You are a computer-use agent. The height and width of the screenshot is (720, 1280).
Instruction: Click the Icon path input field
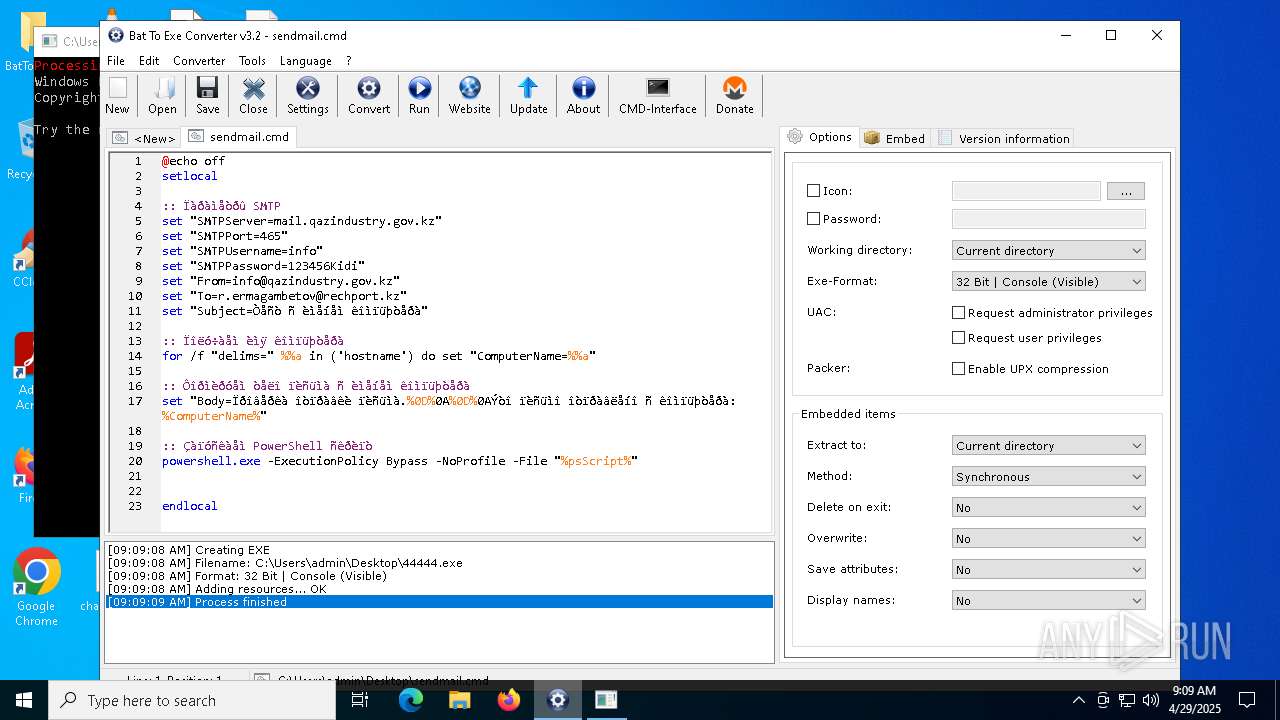point(1026,191)
